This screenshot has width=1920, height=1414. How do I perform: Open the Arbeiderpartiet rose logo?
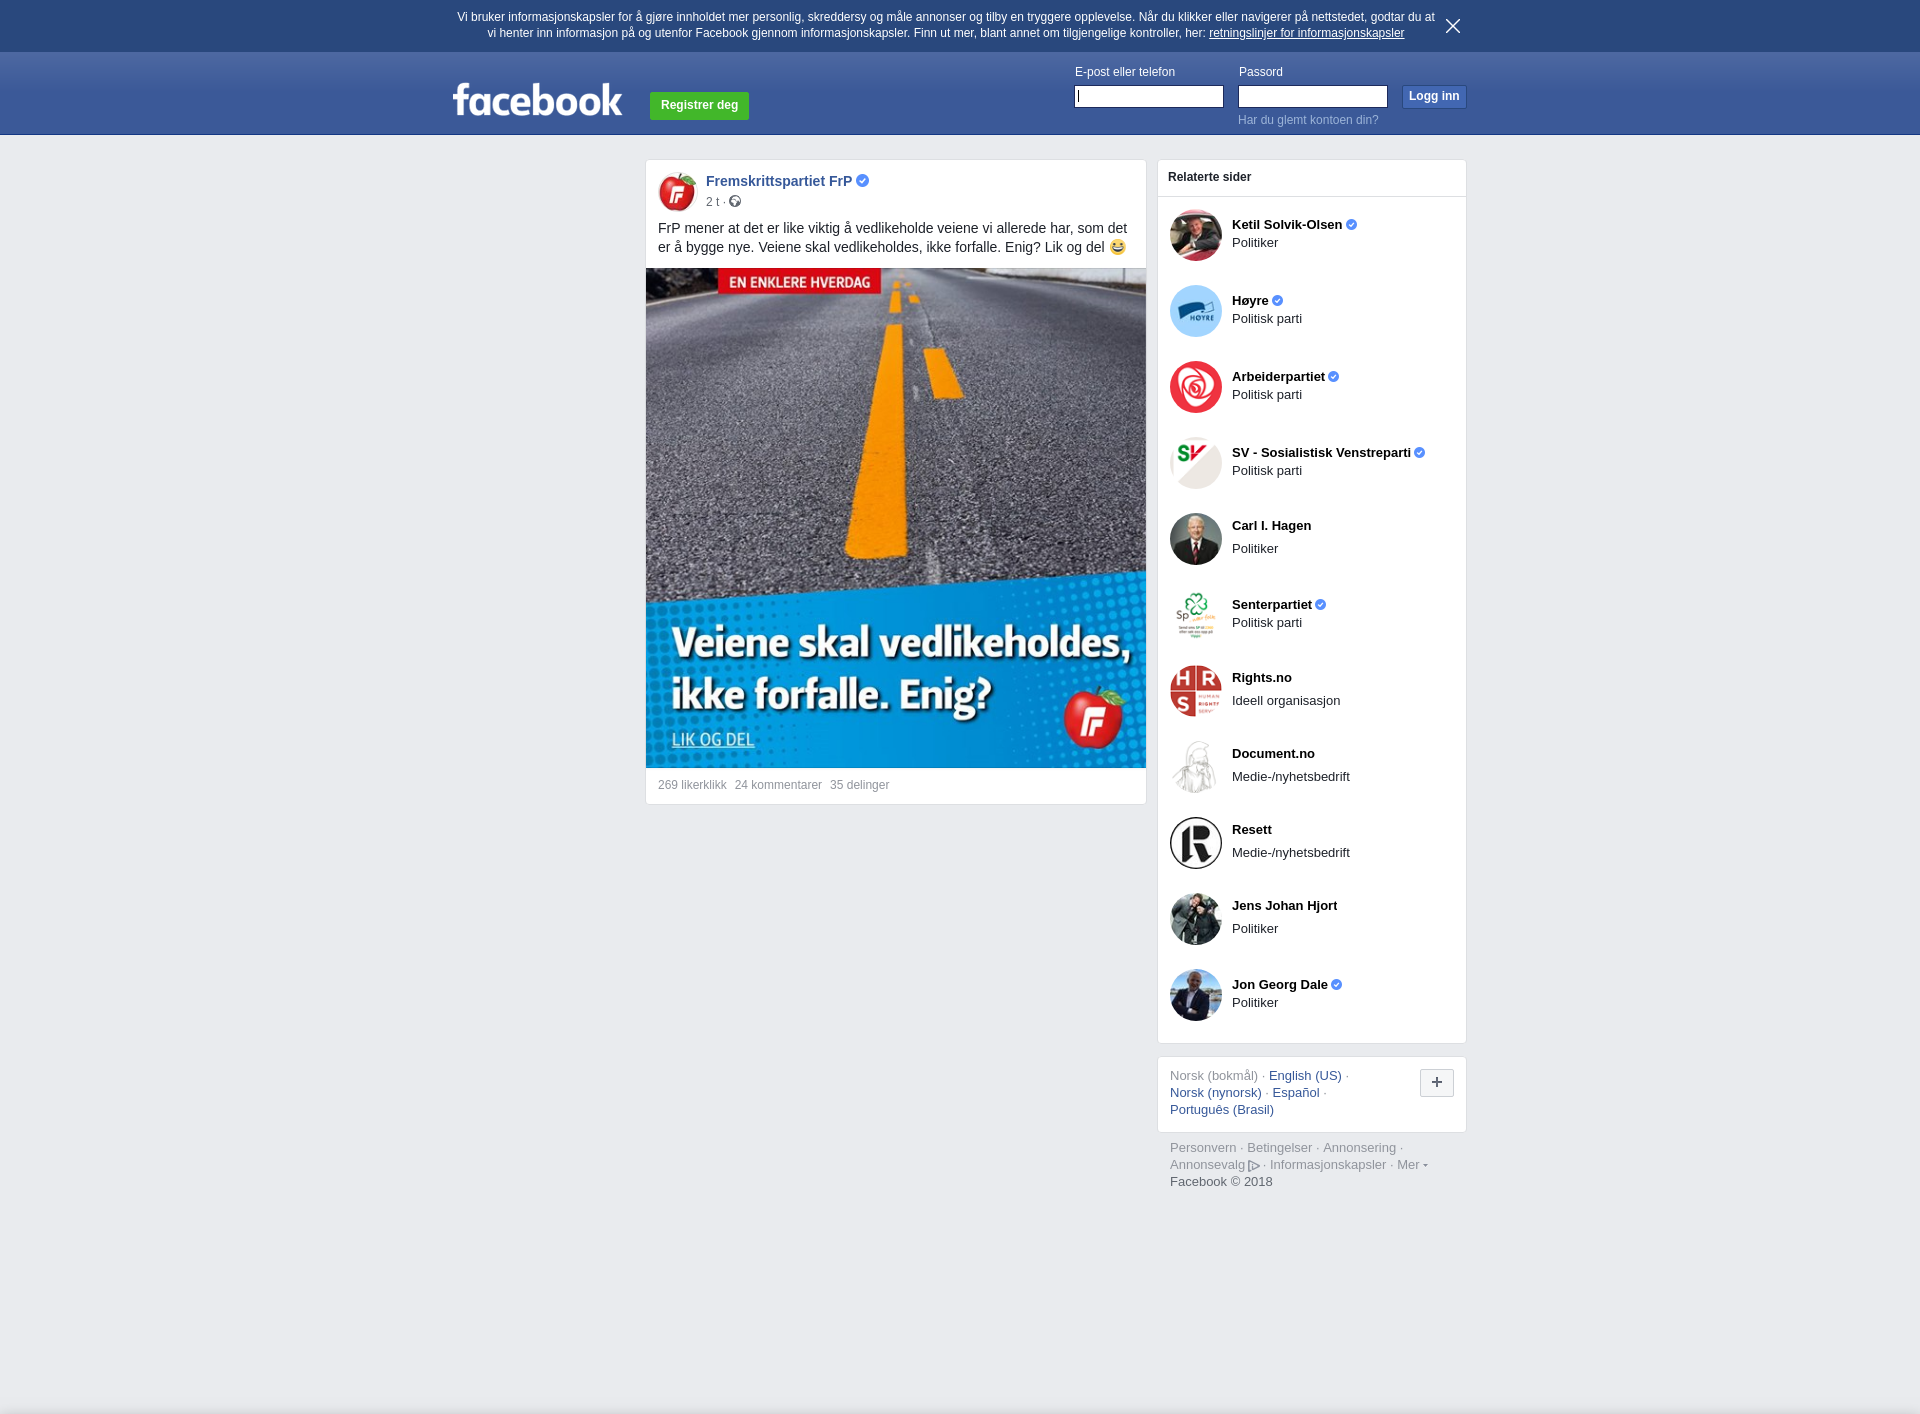(x=1196, y=387)
